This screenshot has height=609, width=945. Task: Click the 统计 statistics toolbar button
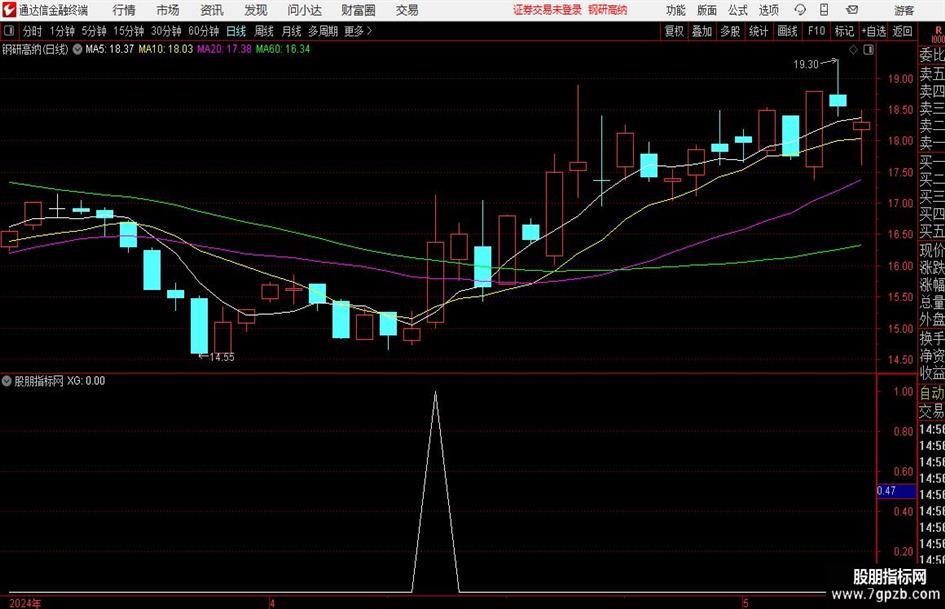tap(759, 31)
